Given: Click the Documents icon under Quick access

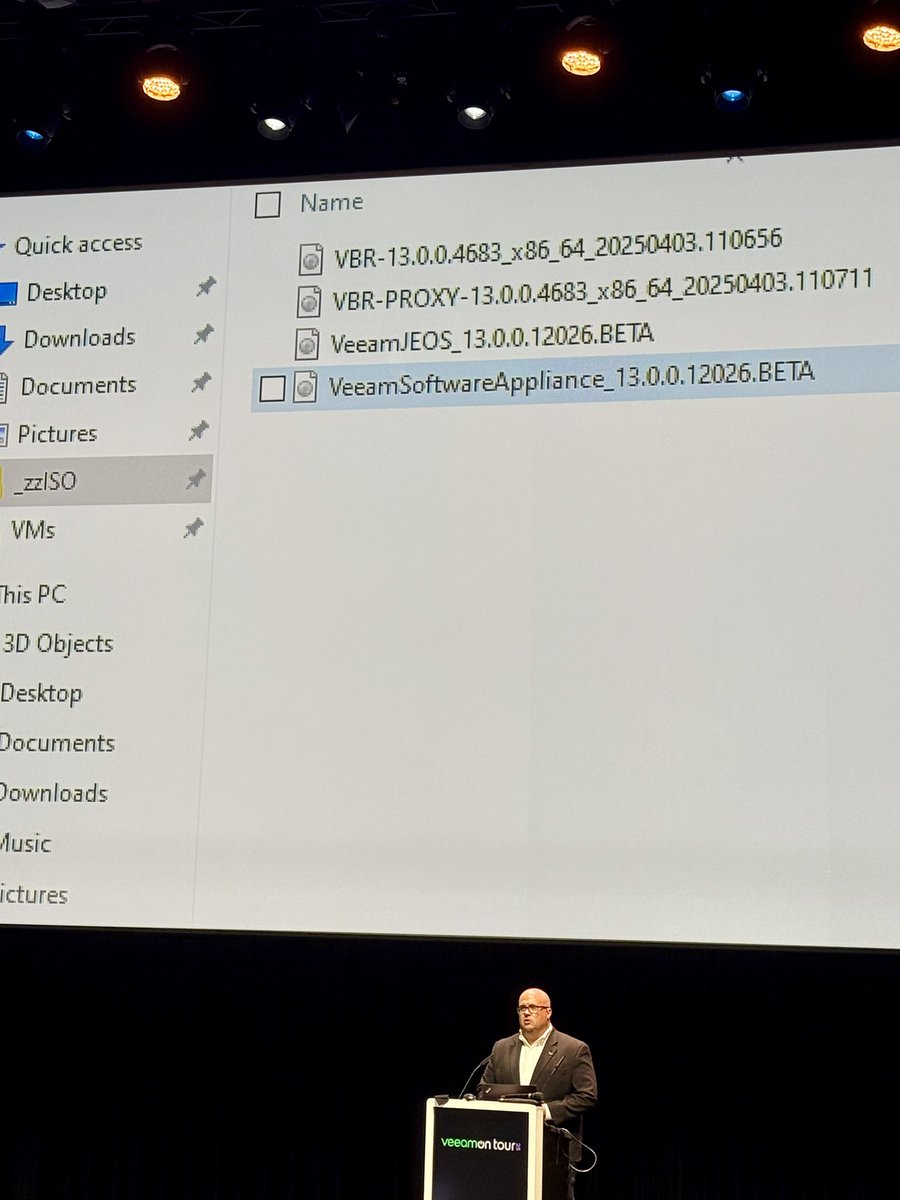Looking at the screenshot, I should 3,387.
